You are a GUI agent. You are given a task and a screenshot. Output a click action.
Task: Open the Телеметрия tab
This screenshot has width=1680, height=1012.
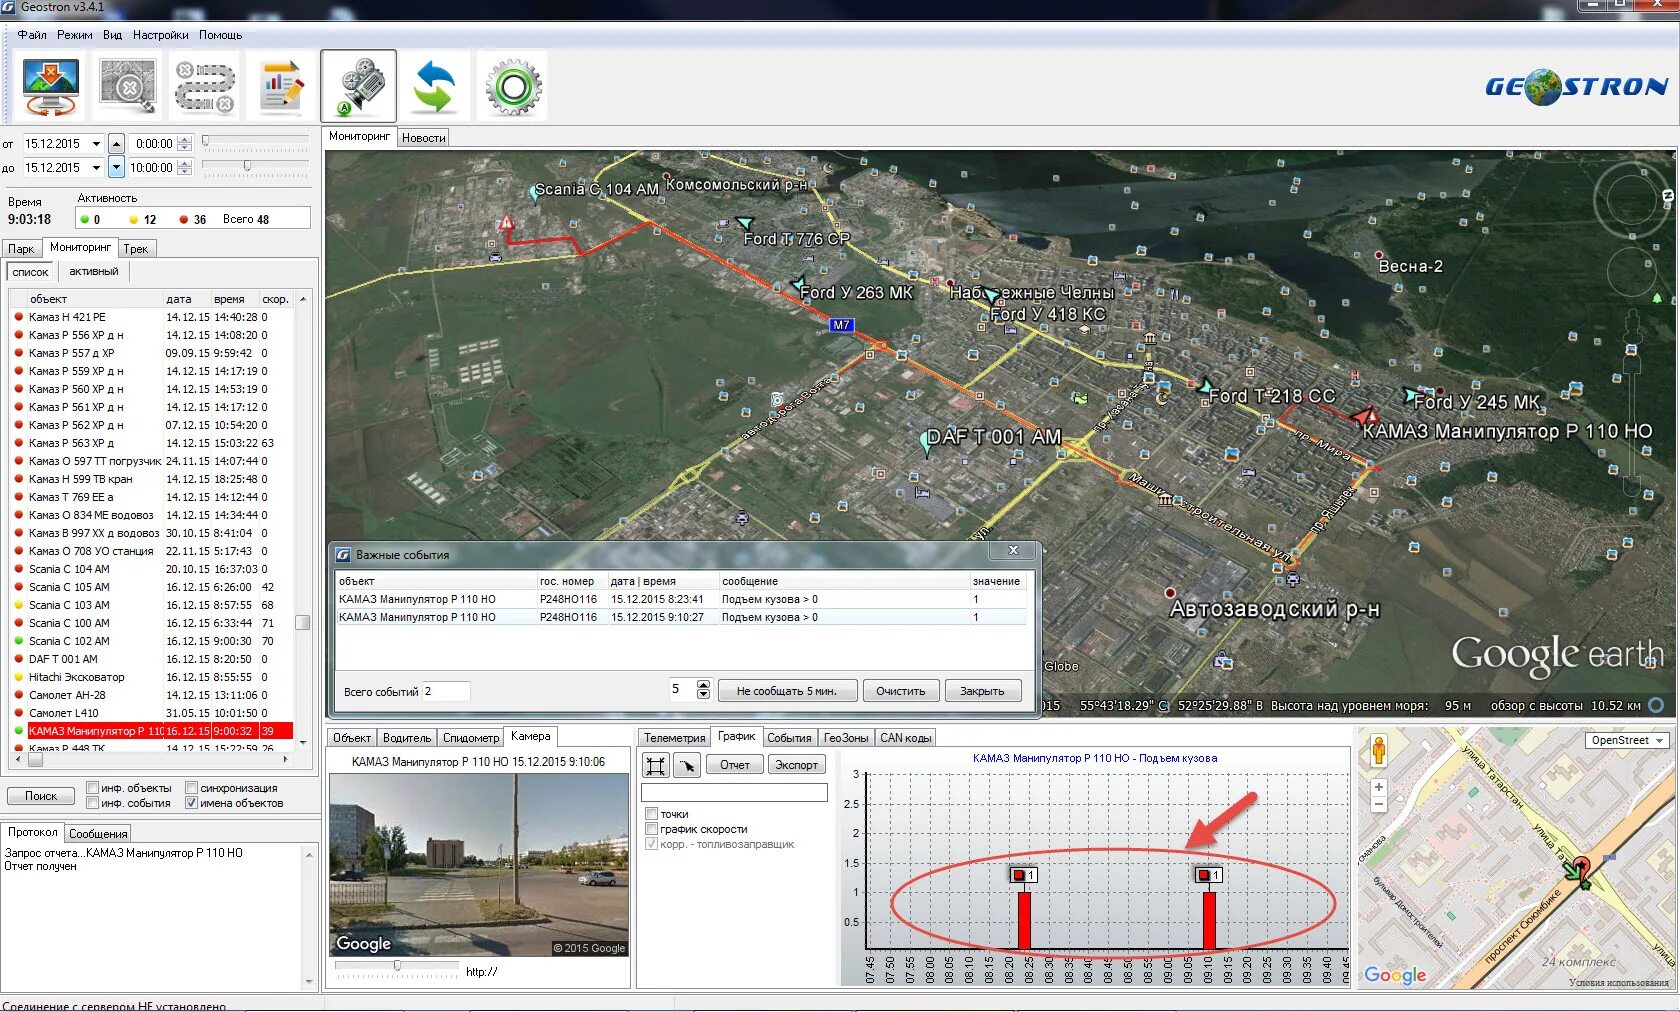tap(674, 738)
